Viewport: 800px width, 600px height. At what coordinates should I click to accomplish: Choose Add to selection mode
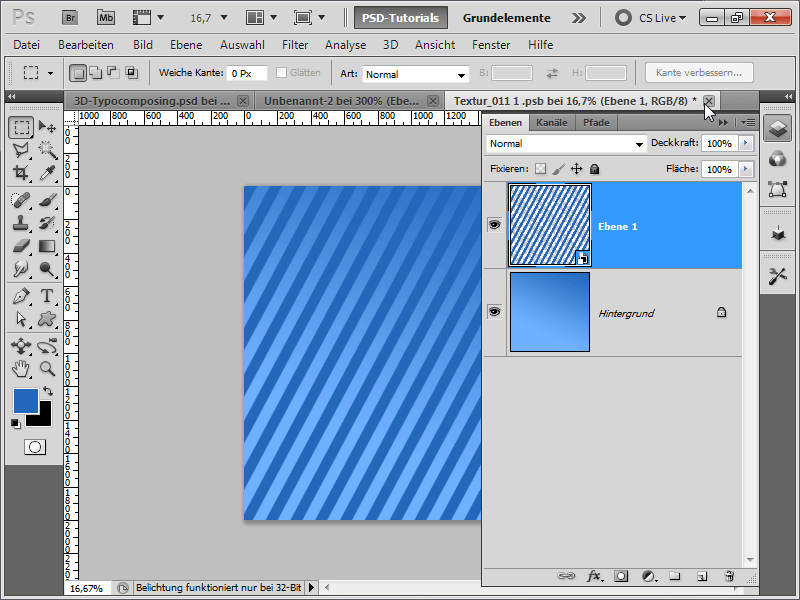click(95, 73)
